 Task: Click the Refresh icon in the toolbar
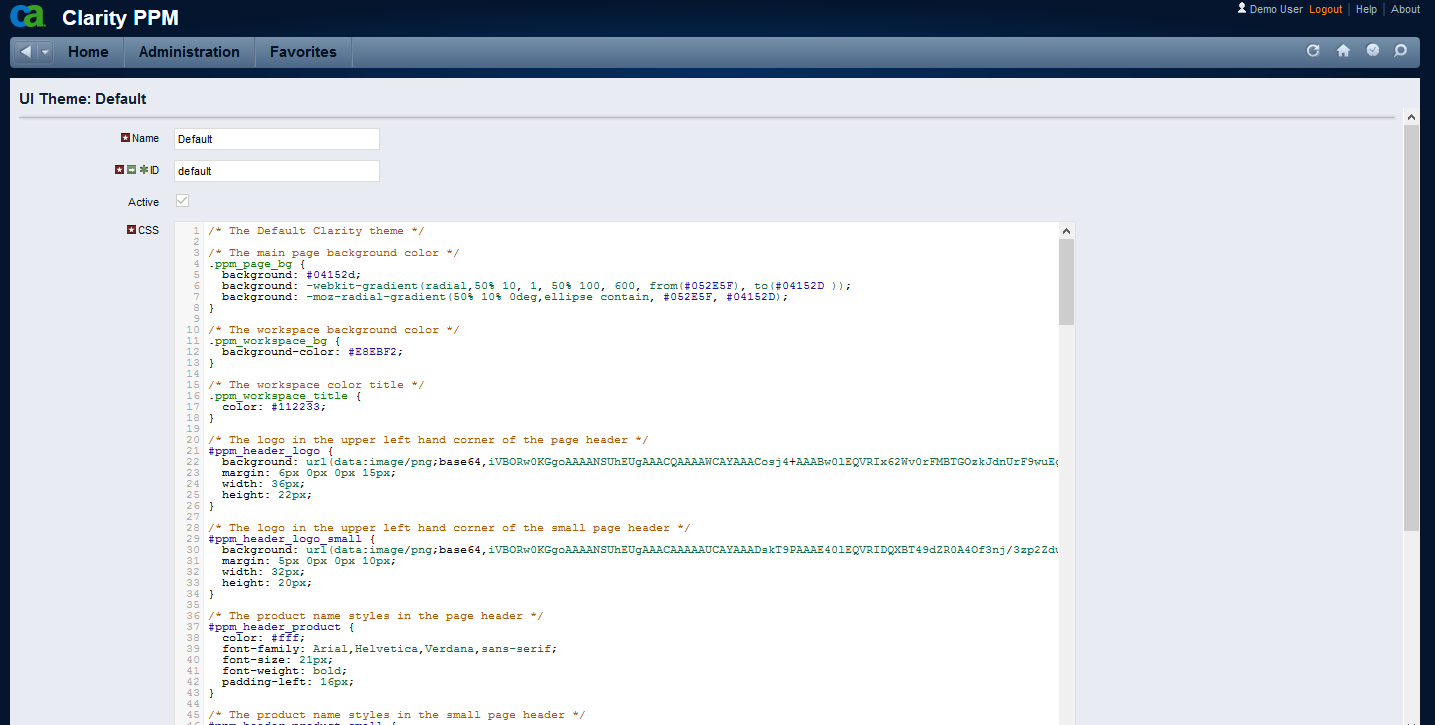1313,51
